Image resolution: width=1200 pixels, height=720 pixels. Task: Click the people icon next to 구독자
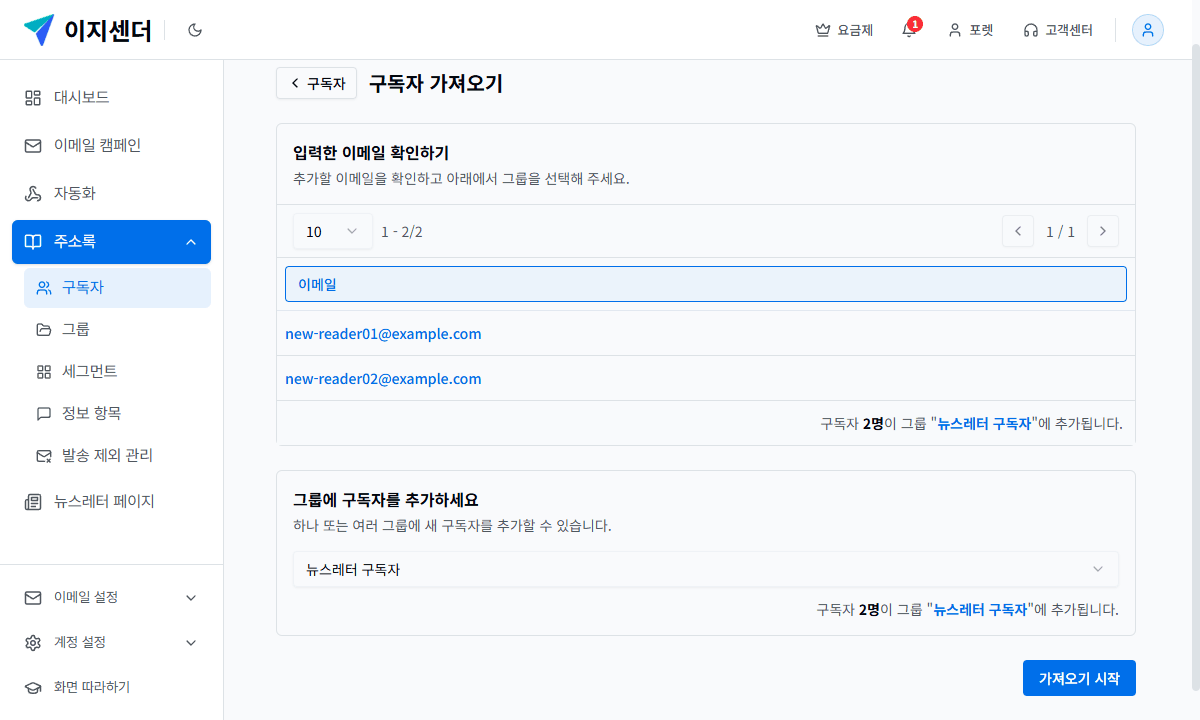point(44,288)
